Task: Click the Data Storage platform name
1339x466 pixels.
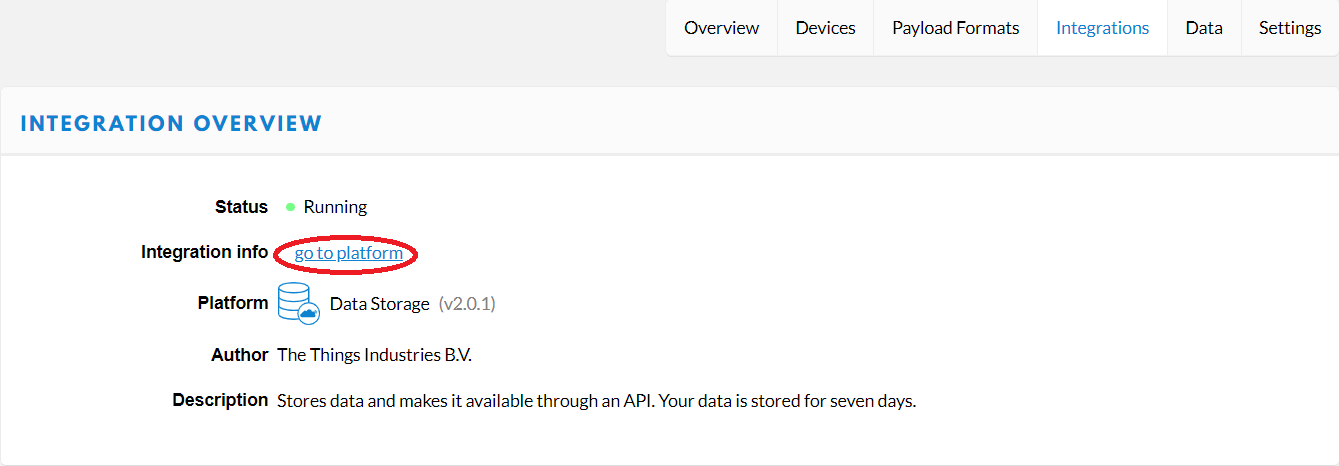Action: tap(380, 304)
